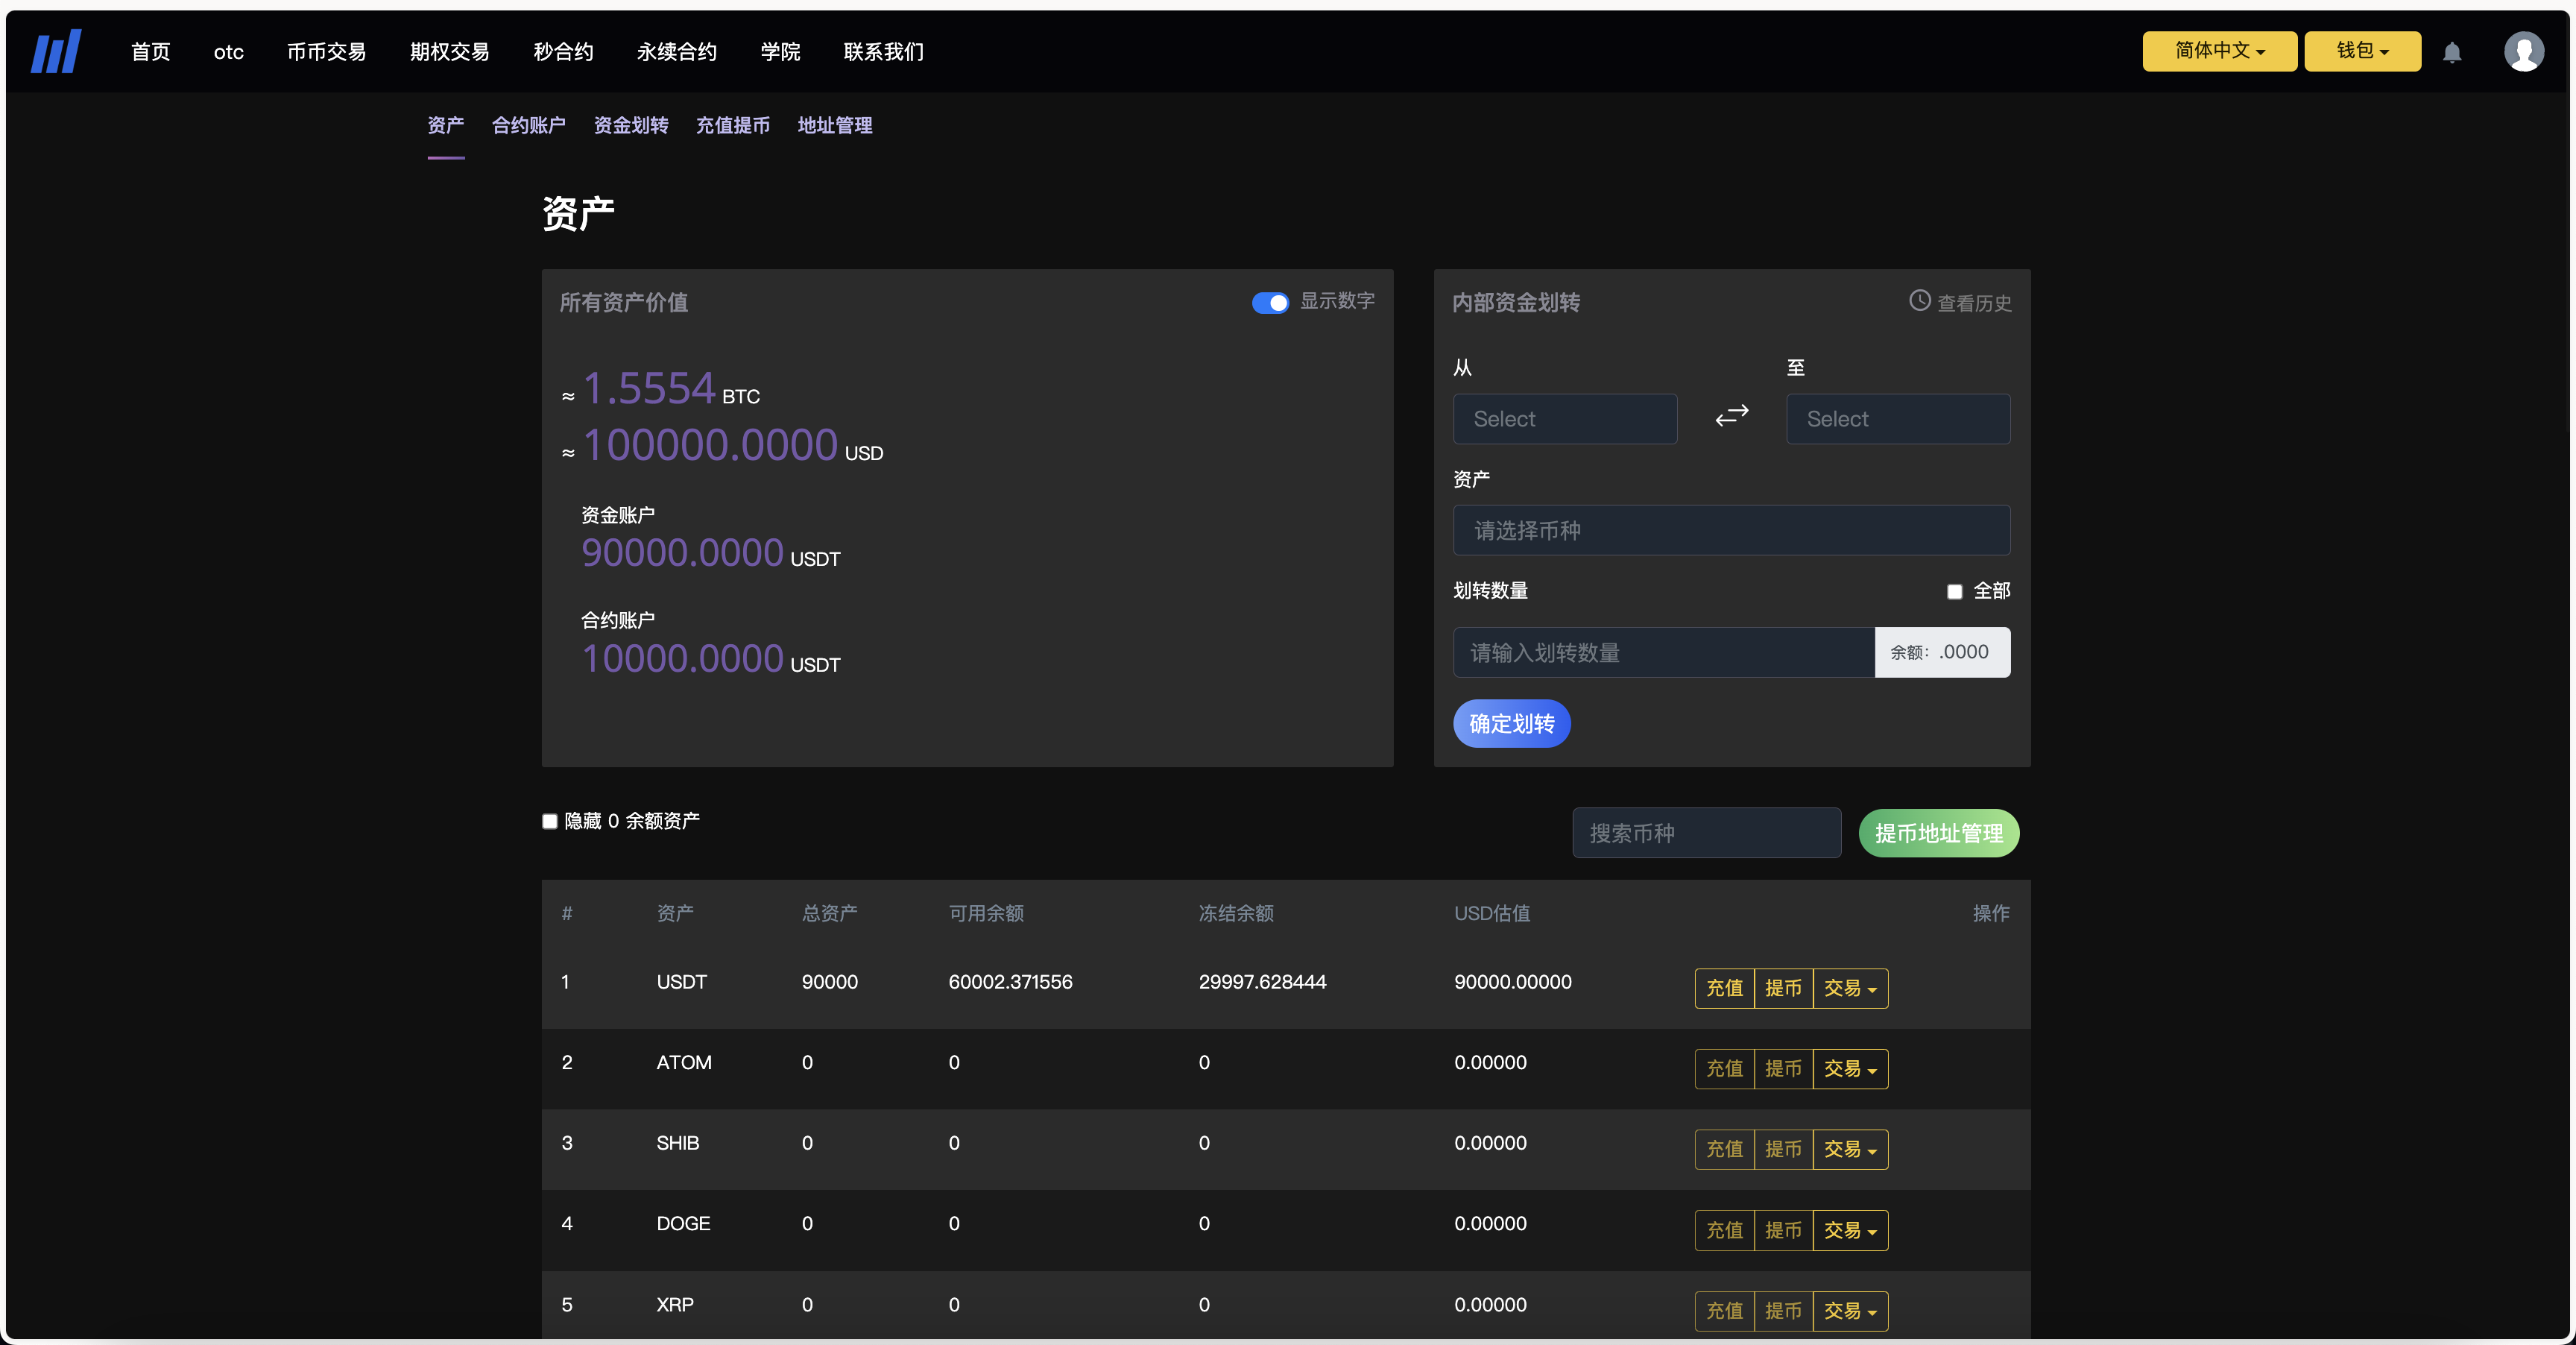Click the blue striped site logo
The image size is (2576, 1345).
click(x=56, y=51)
